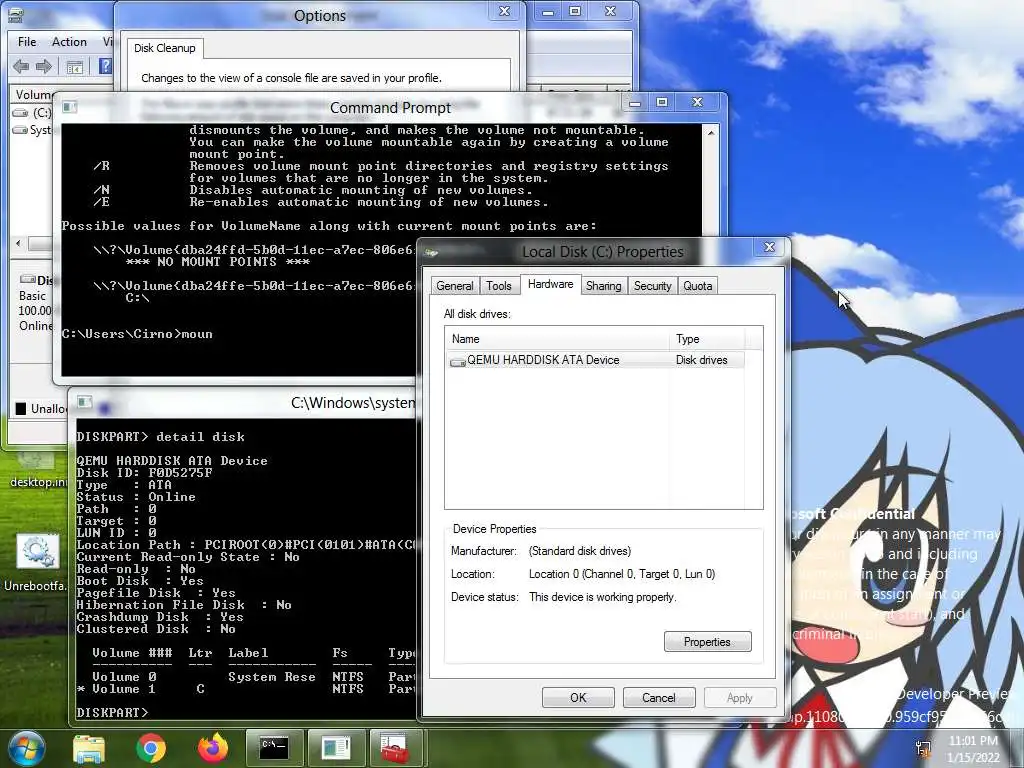The width and height of the screenshot is (1024, 768).
Task: Click the Volume column header in Disk Management
Action: coord(33,95)
